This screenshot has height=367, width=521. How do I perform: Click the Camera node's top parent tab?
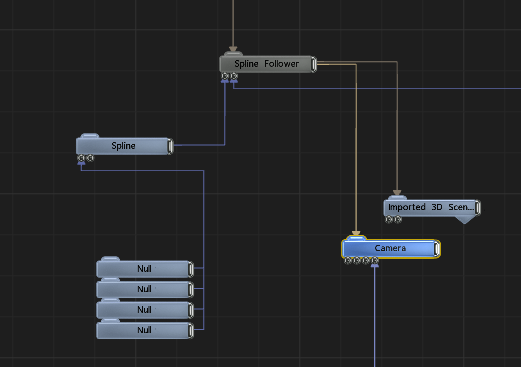click(356, 238)
